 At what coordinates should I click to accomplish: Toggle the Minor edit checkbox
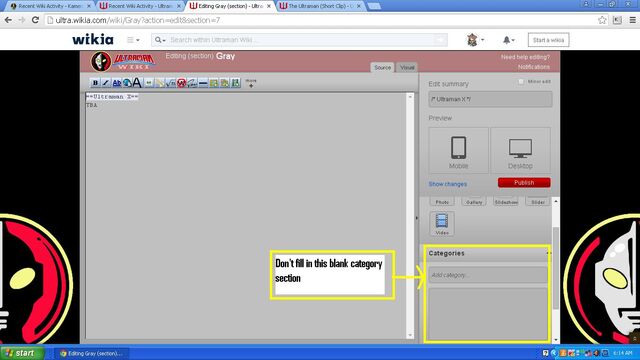[521, 82]
